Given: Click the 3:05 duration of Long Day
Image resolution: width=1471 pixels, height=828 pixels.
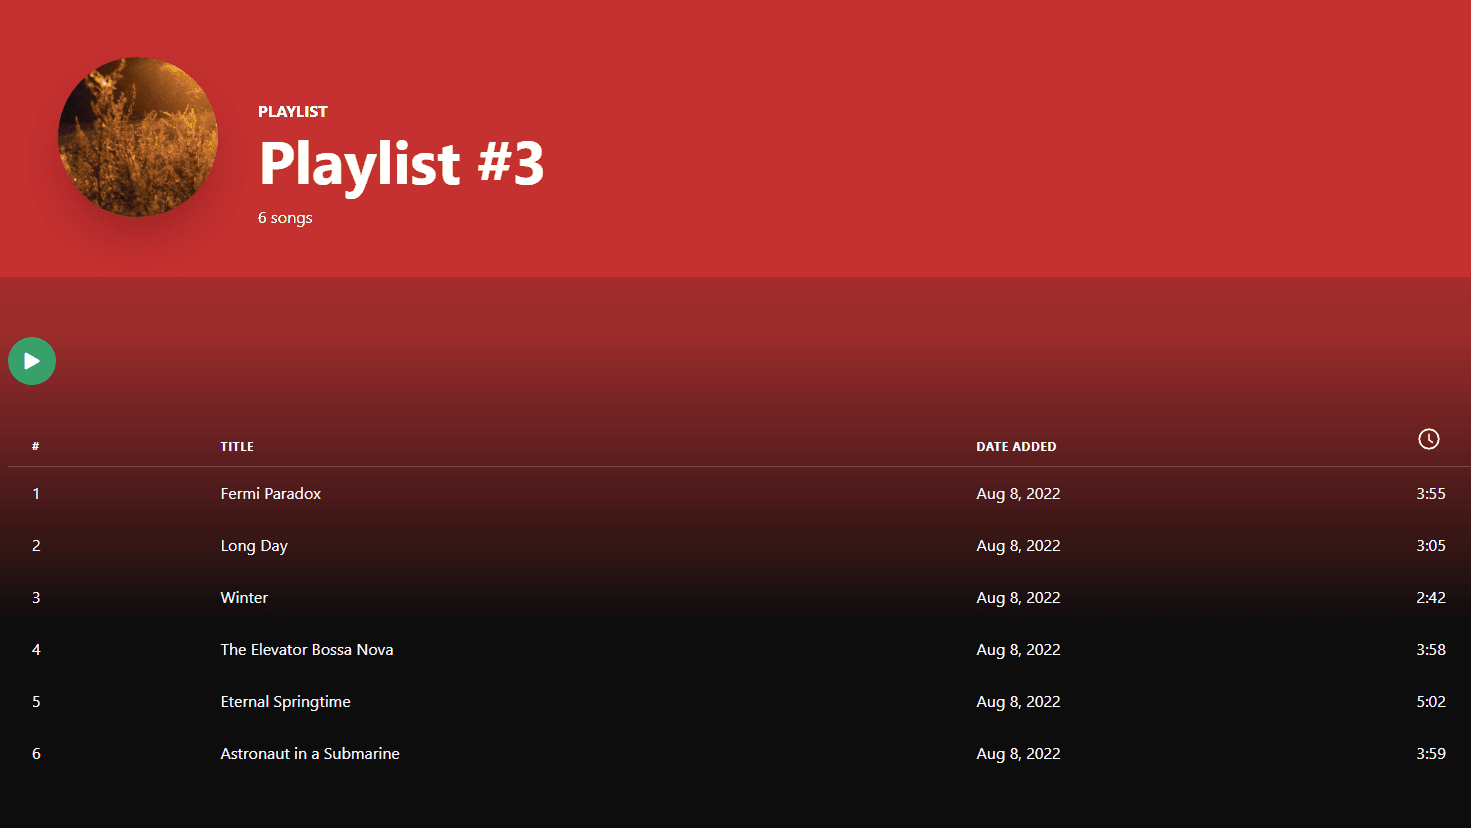Looking at the screenshot, I should coord(1430,546).
